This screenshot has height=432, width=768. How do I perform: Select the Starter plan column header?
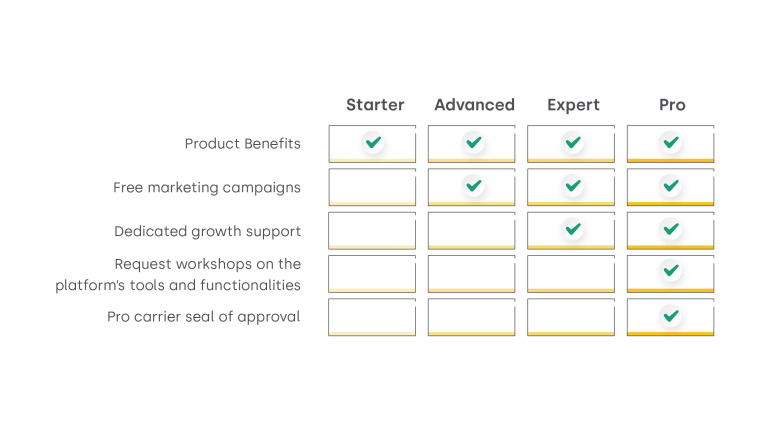[375, 105]
